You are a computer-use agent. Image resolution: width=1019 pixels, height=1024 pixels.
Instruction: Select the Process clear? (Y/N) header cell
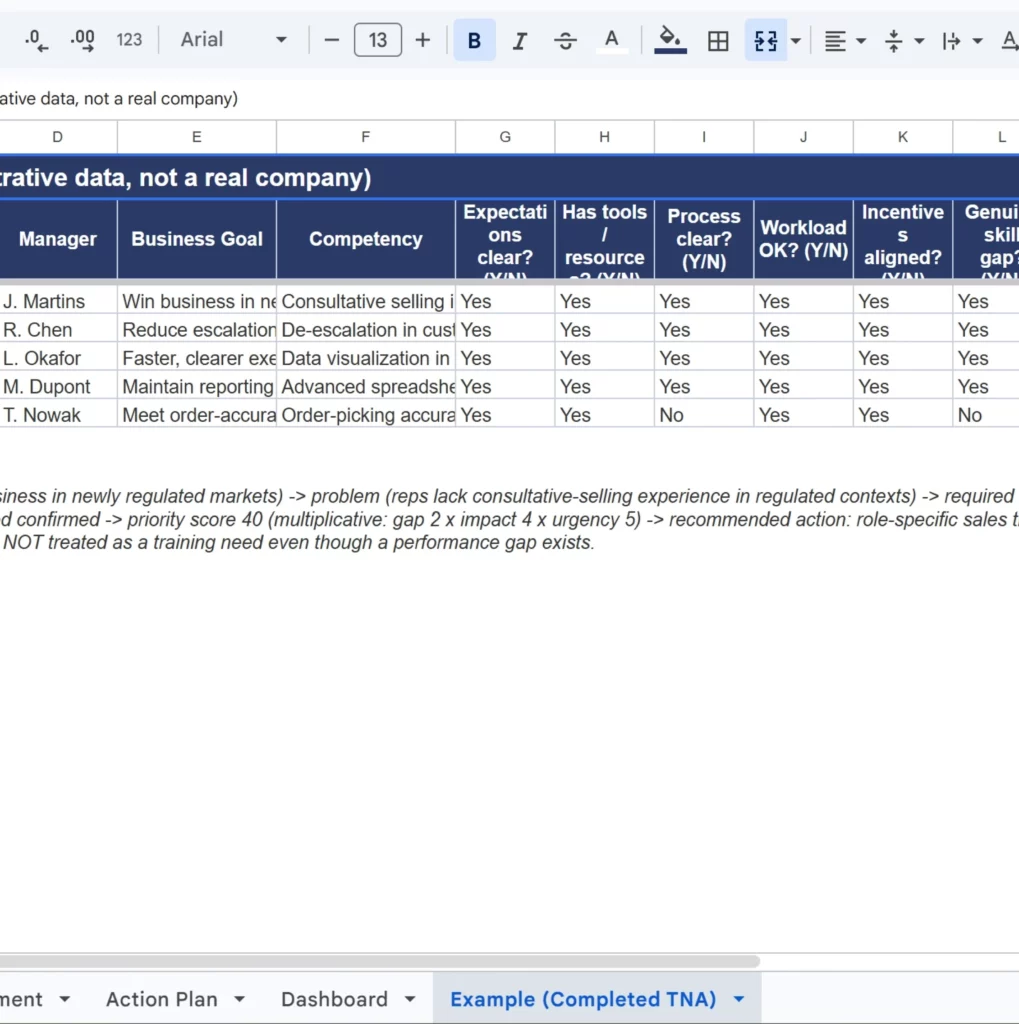(x=704, y=239)
